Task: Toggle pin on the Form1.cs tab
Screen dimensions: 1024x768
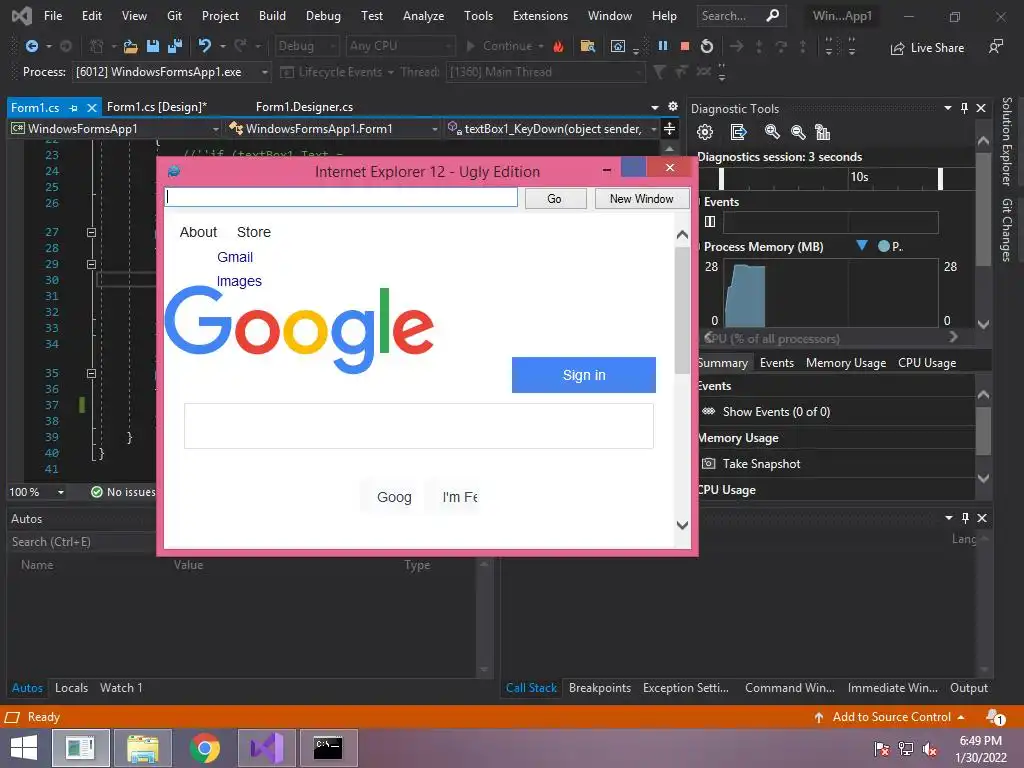Action: click(73, 108)
